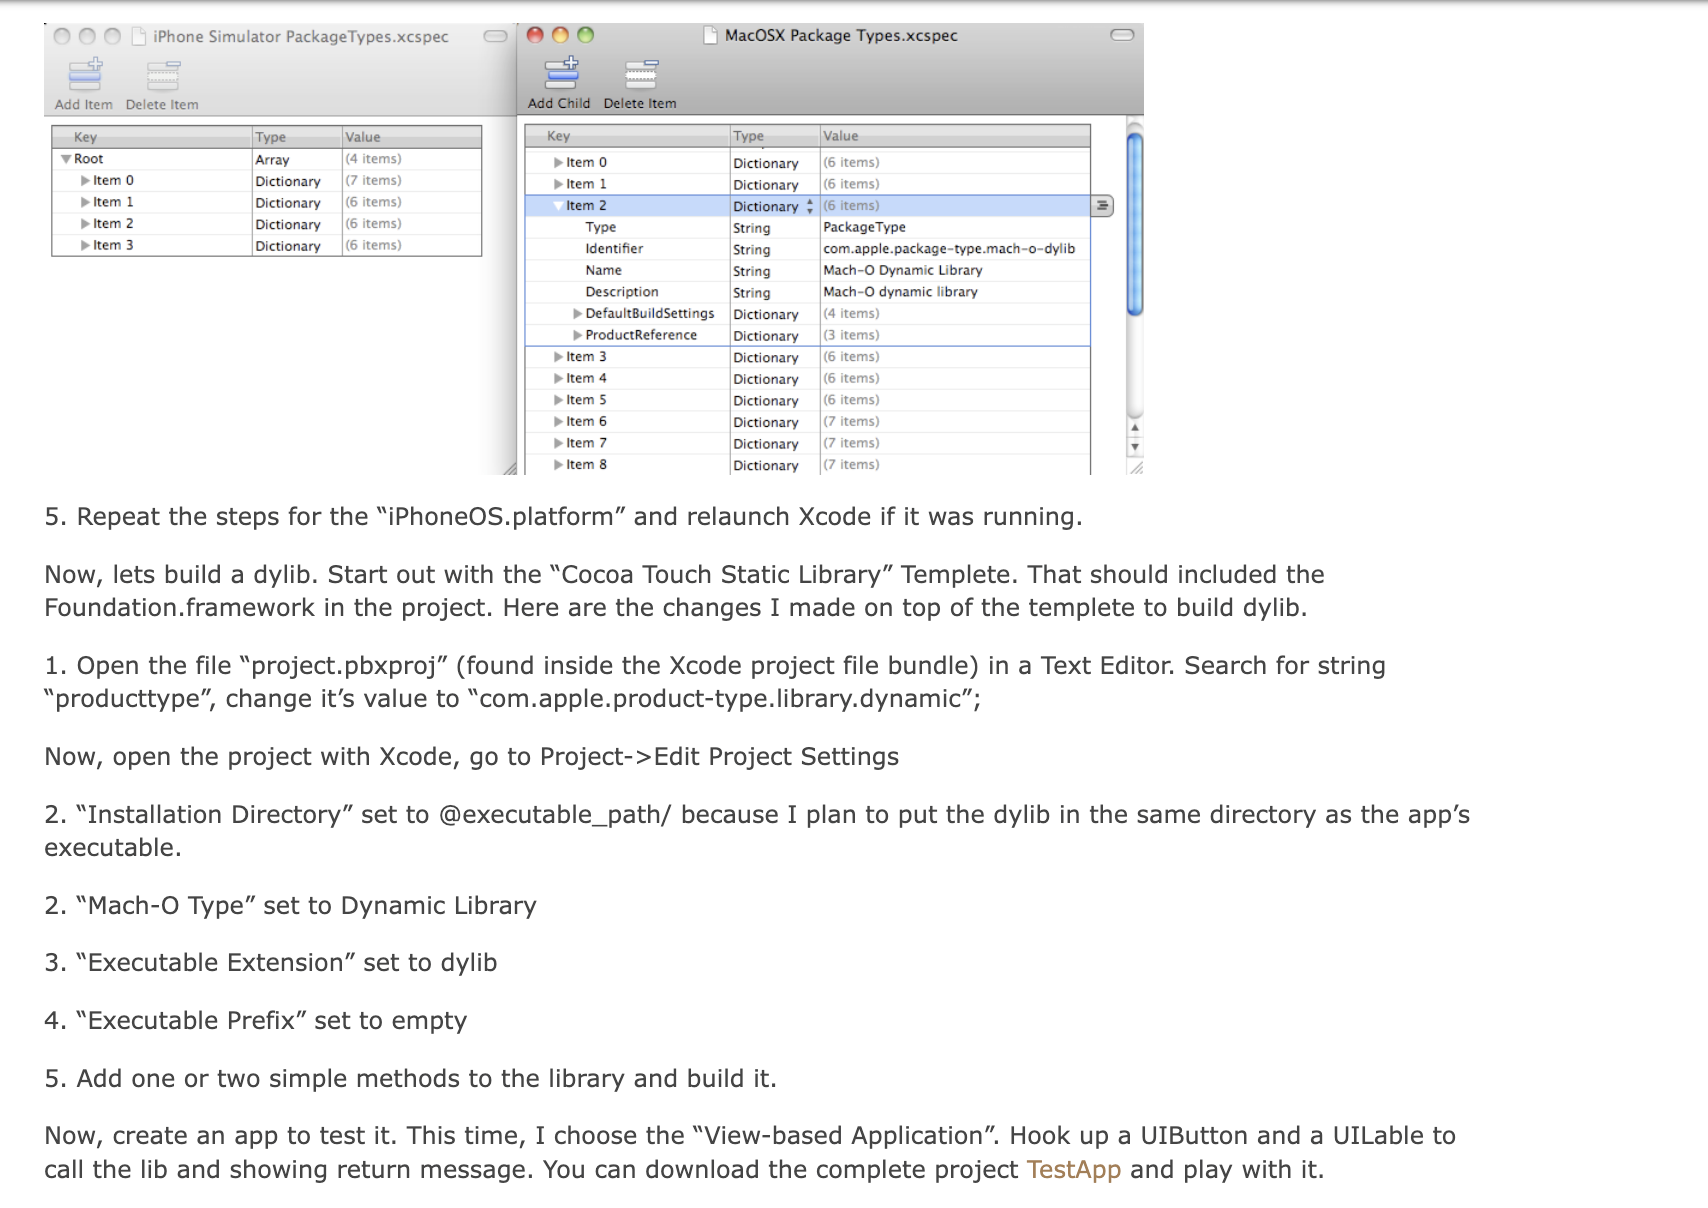
Task: Click the list button beside the Item 2 row
Action: click(1101, 206)
